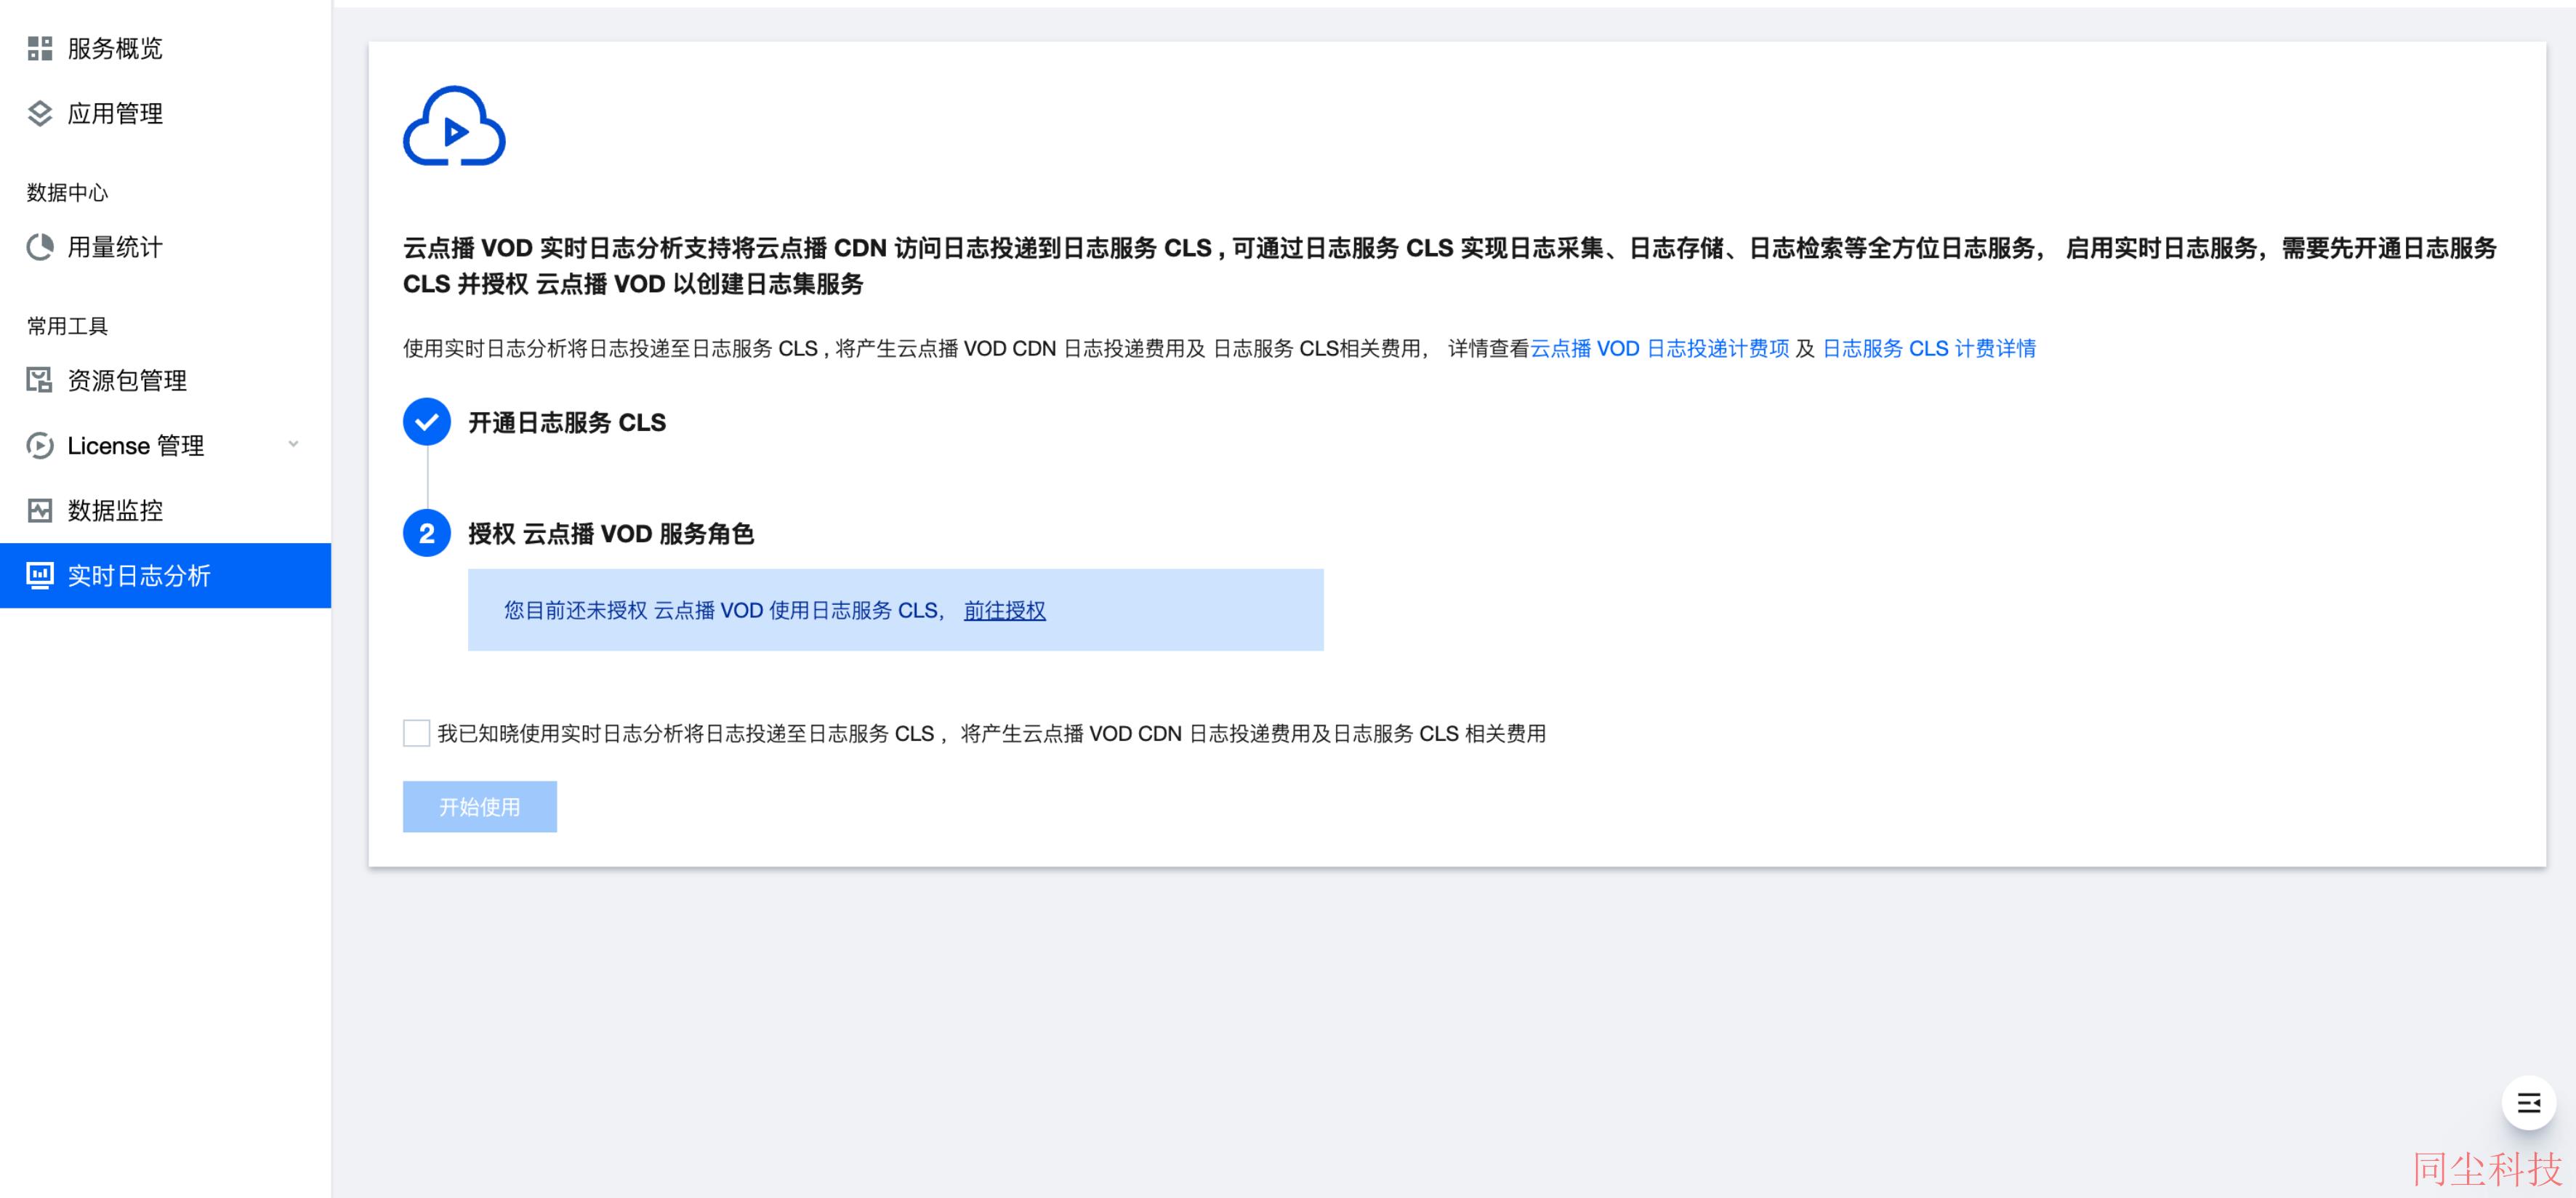Click the cloud VOD logo icon
Viewport: 2576px width, 1198px height.
pyautogui.click(x=454, y=126)
